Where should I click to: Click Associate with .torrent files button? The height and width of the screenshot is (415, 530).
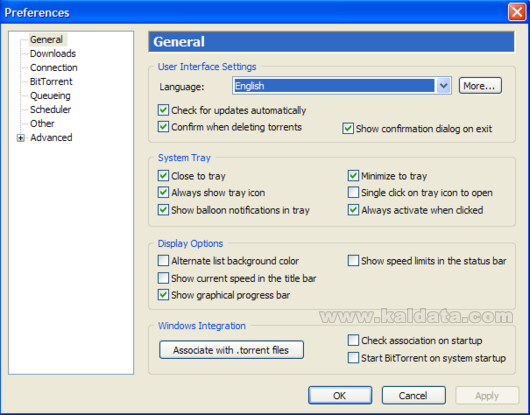tap(231, 350)
